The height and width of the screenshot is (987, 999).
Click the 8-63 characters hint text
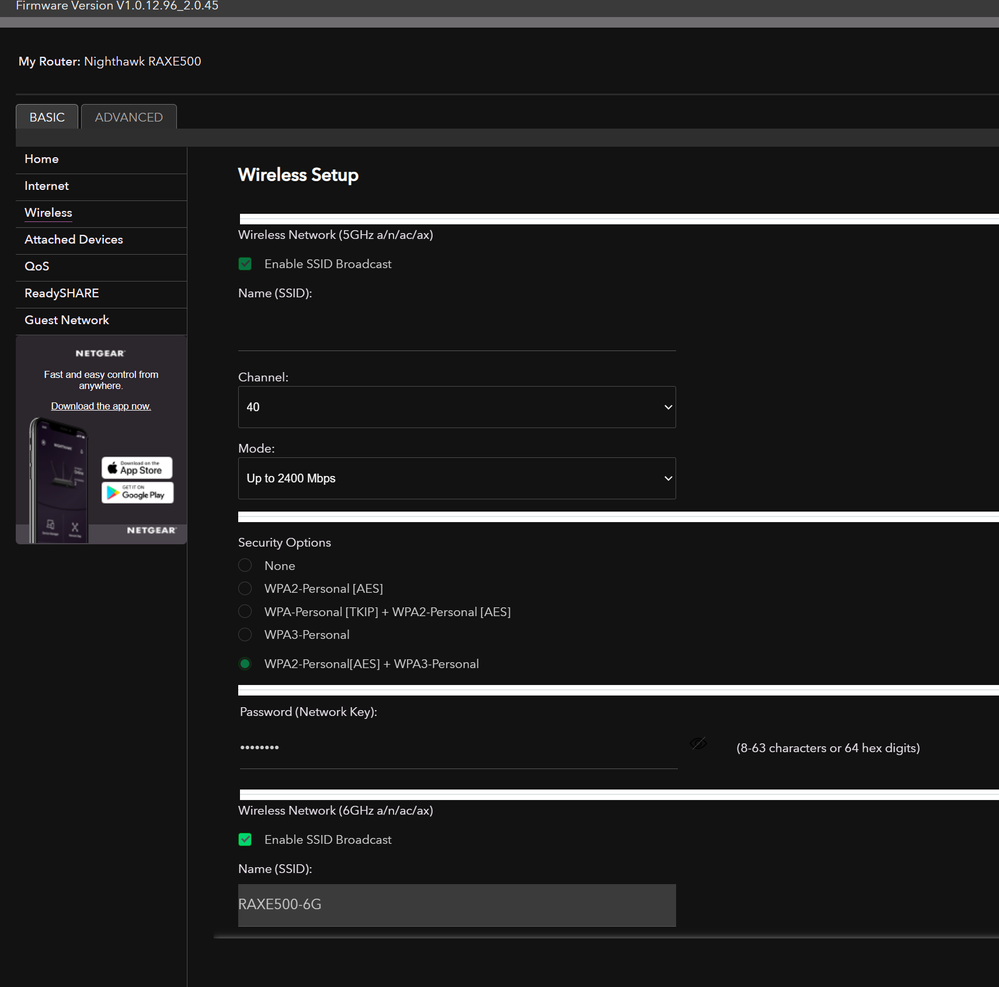pos(828,748)
